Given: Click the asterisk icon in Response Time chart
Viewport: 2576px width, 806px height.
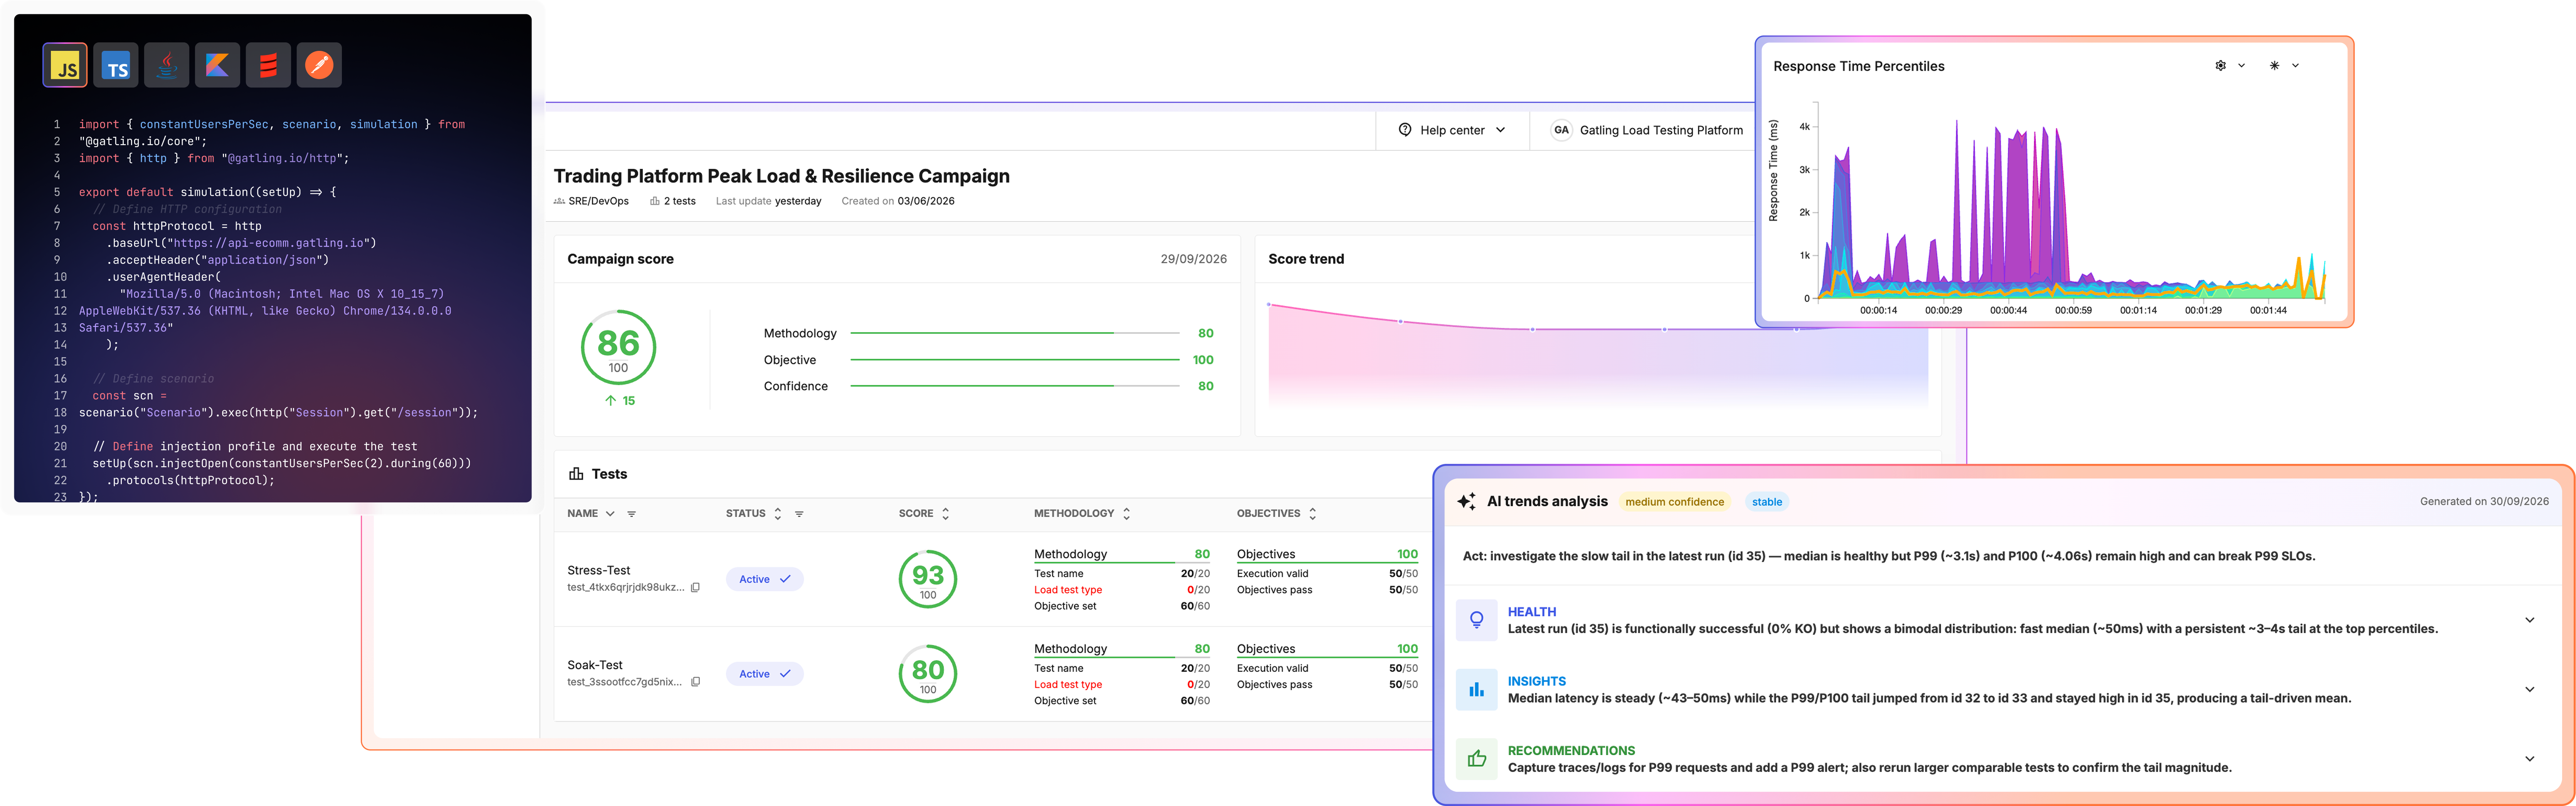Looking at the screenshot, I should click(x=2274, y=66).
